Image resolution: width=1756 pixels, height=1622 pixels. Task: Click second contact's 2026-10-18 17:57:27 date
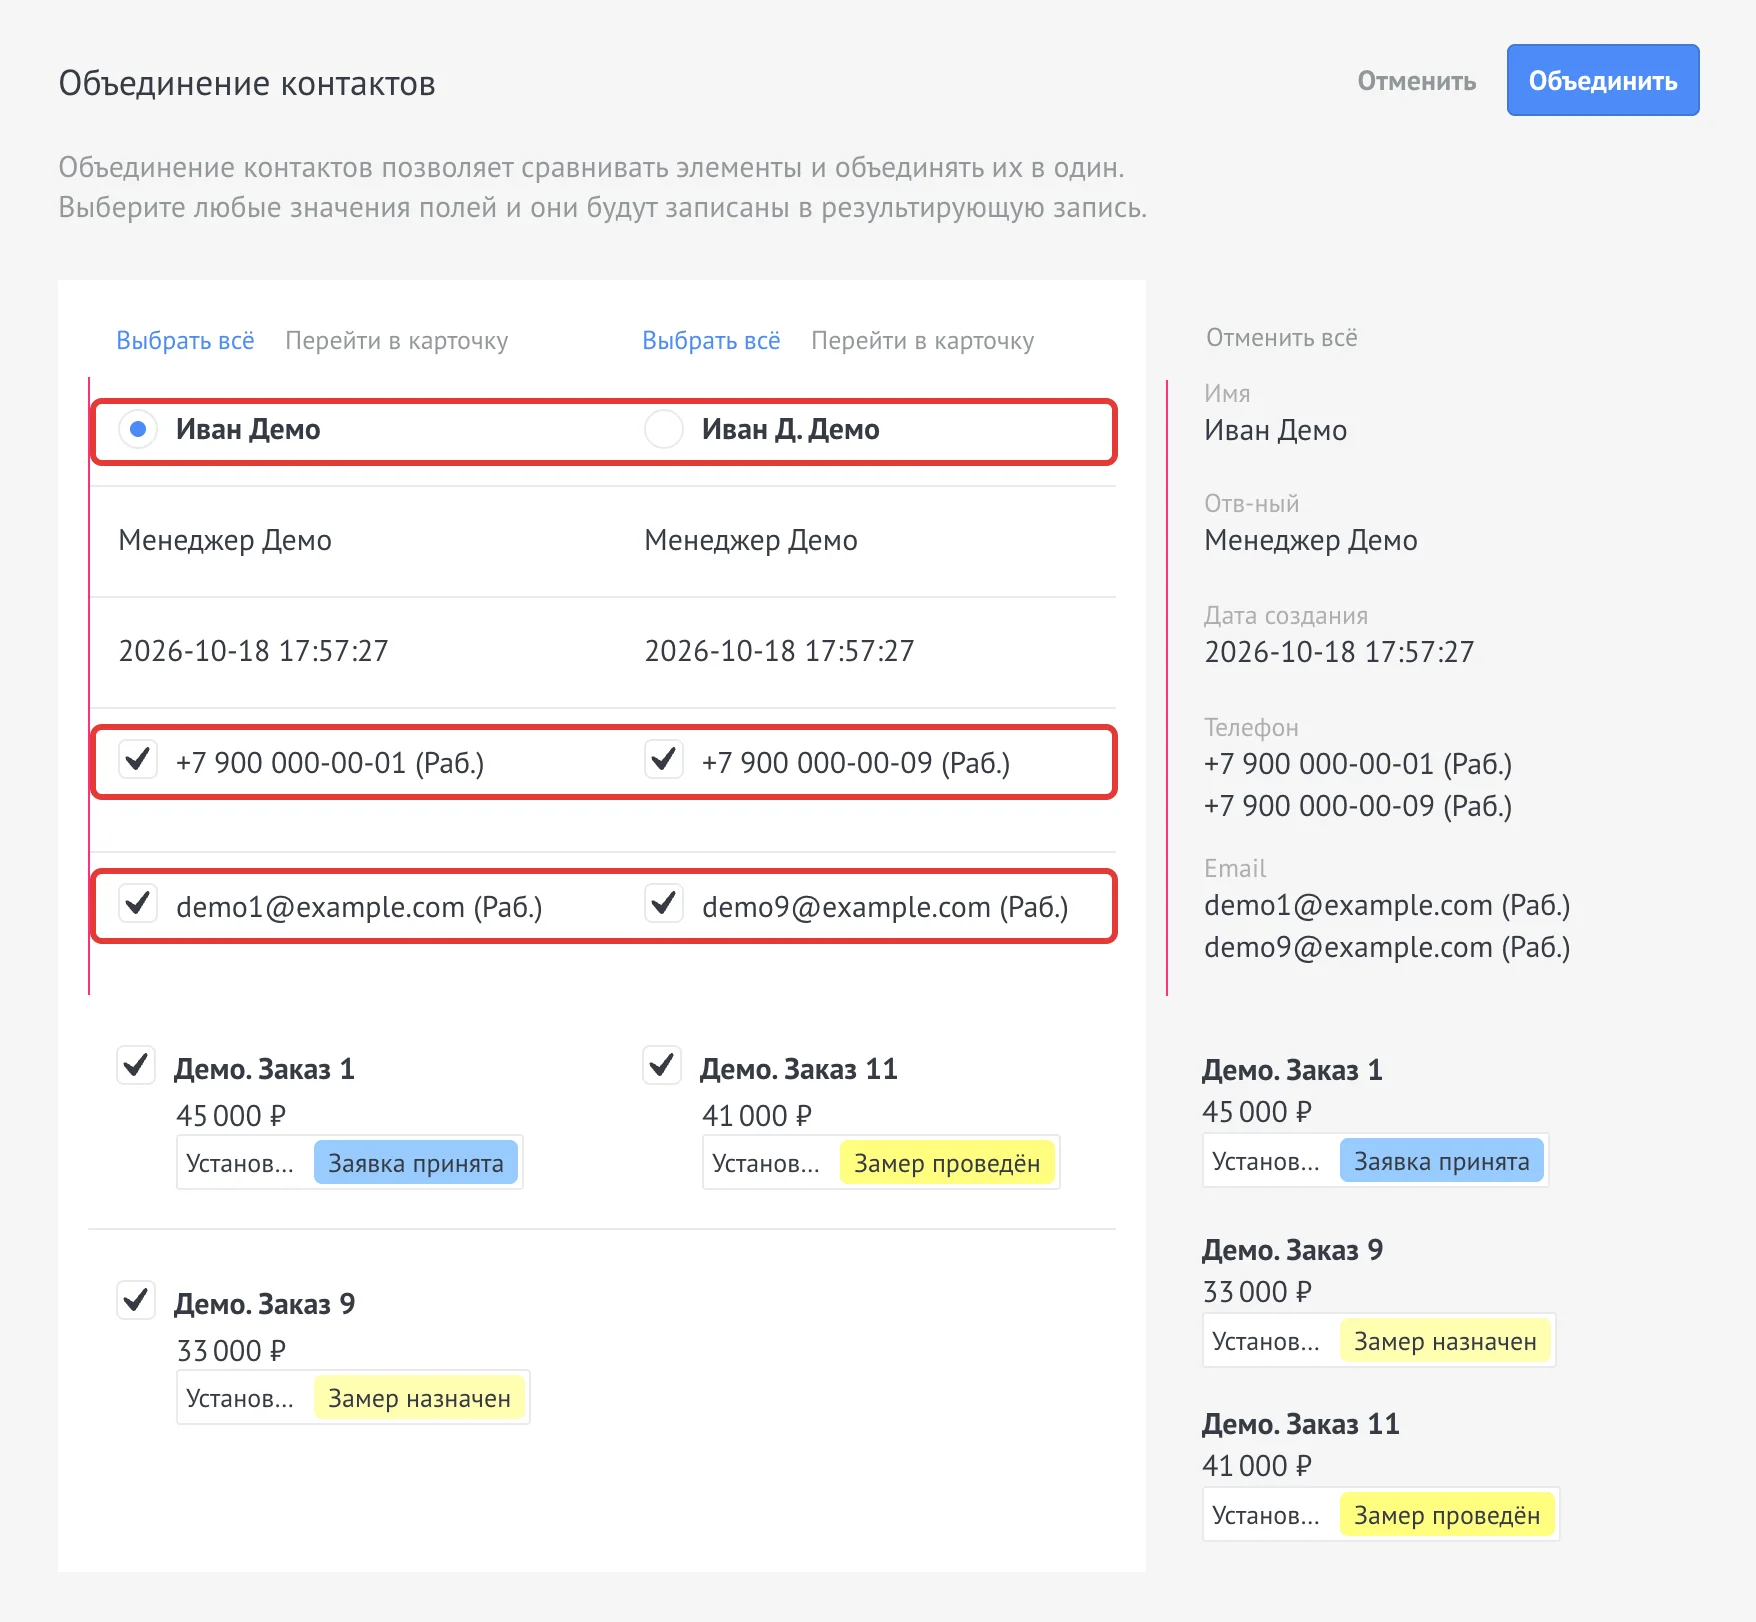[779, 651]
